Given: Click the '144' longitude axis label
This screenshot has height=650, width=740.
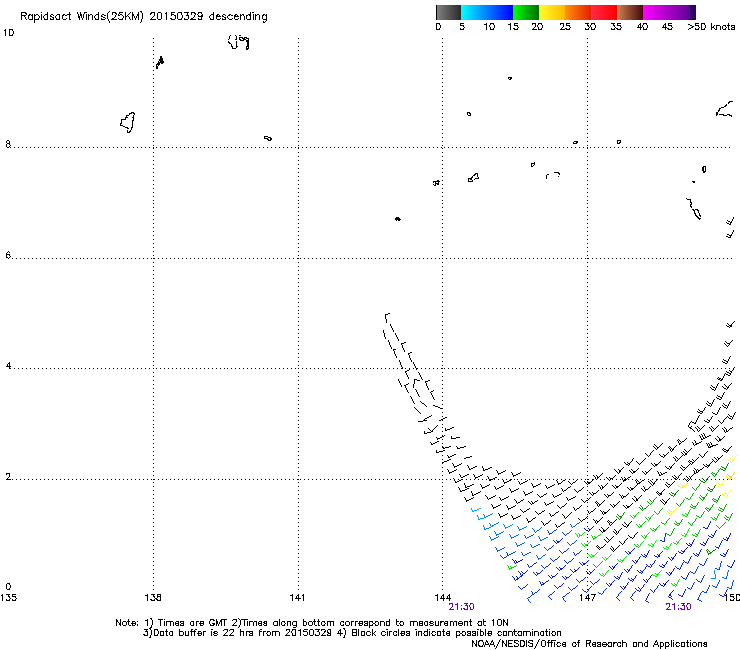Looking at the screenshot, I should 443,598.
